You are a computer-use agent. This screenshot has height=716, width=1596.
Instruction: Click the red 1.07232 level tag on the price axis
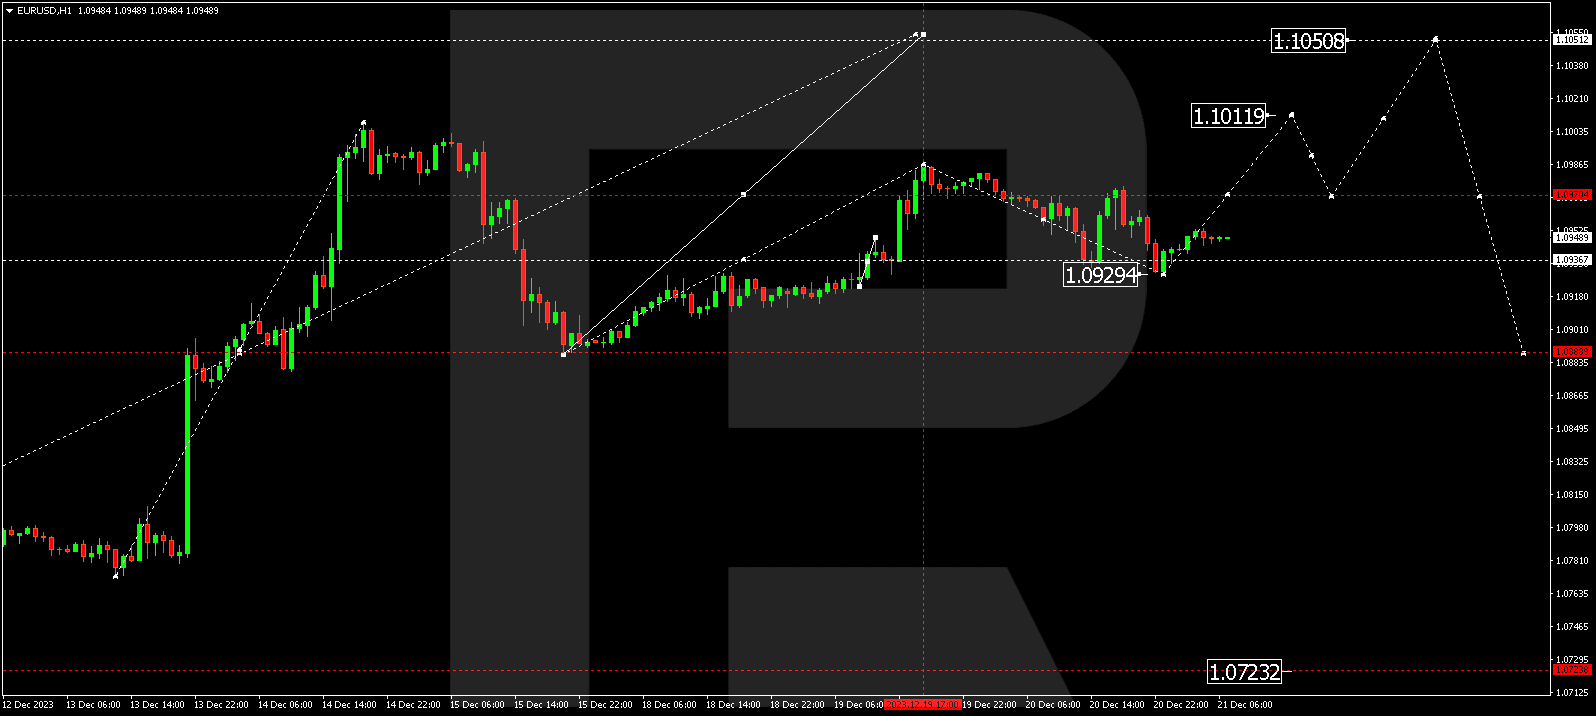[x=1572, y=670]
